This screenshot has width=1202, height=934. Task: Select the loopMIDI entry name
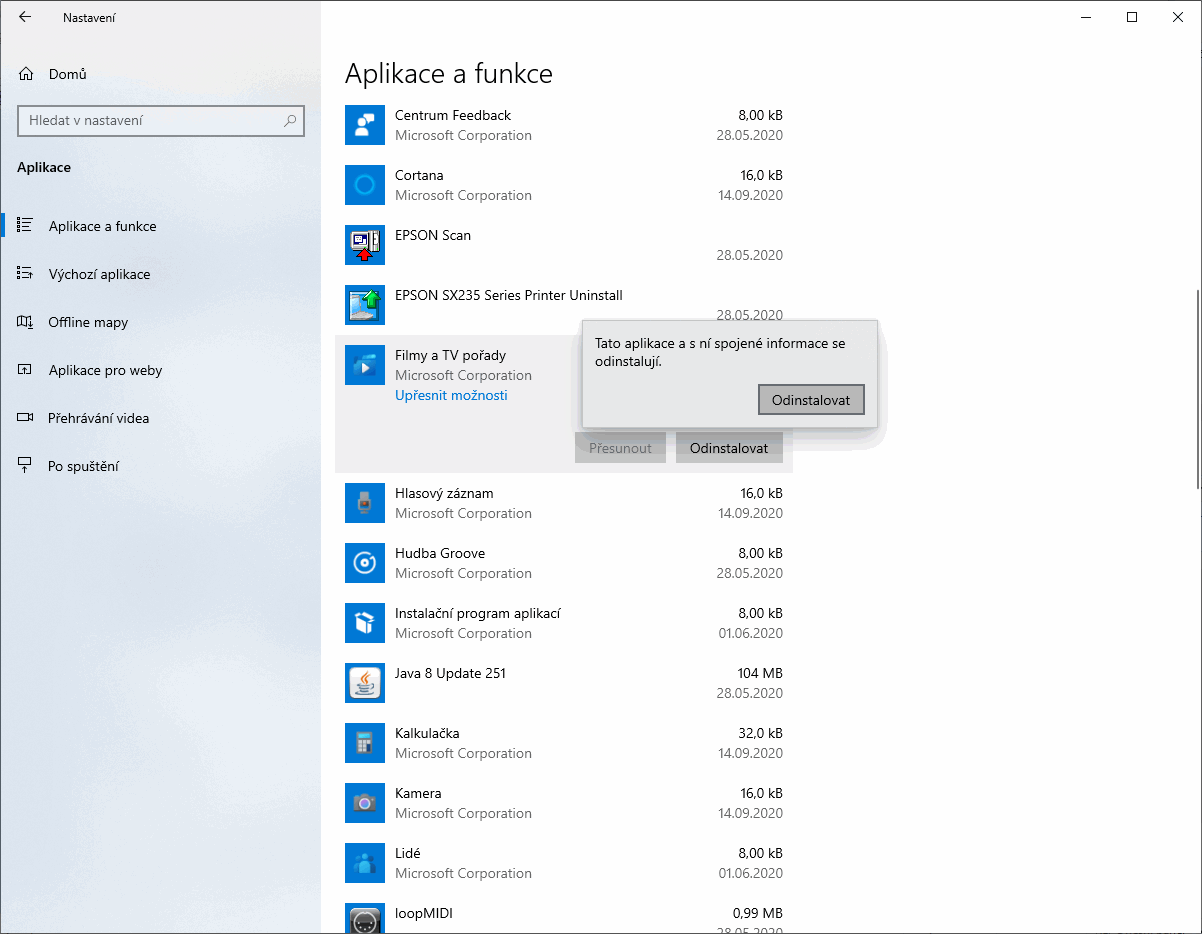coord(425,913)
